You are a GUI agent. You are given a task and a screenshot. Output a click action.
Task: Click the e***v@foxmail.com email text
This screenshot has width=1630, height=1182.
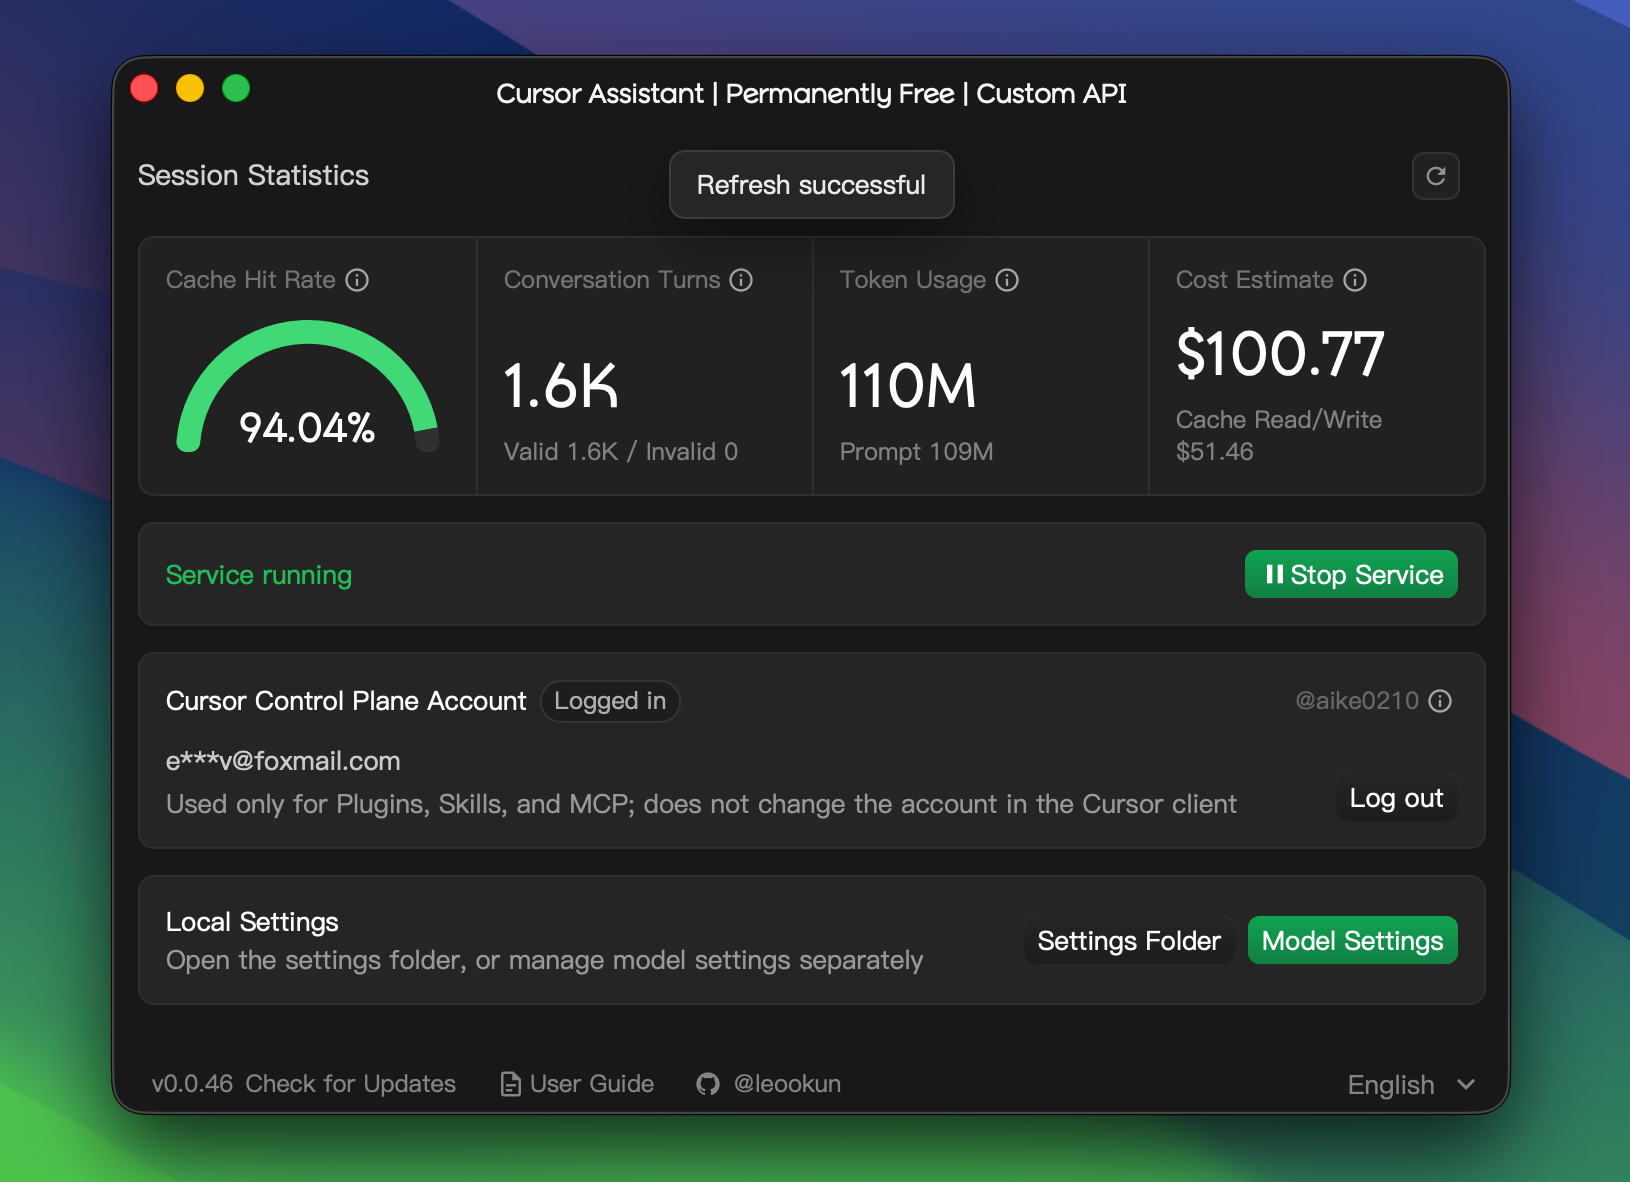click(x=283, y=761)
